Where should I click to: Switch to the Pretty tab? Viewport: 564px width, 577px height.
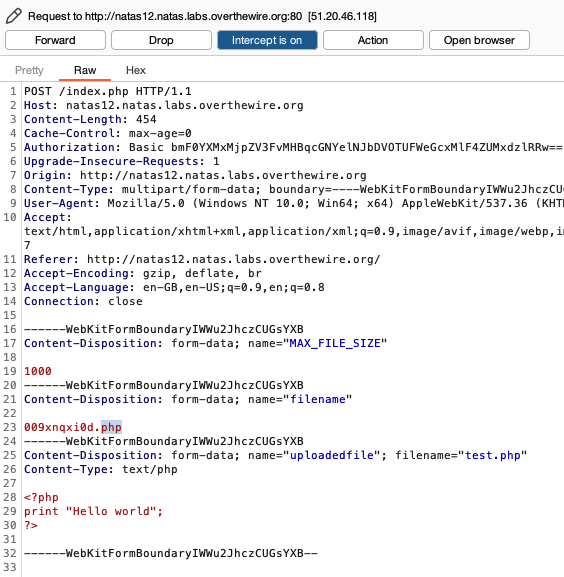pyautogui.click(x=29, y=70)
